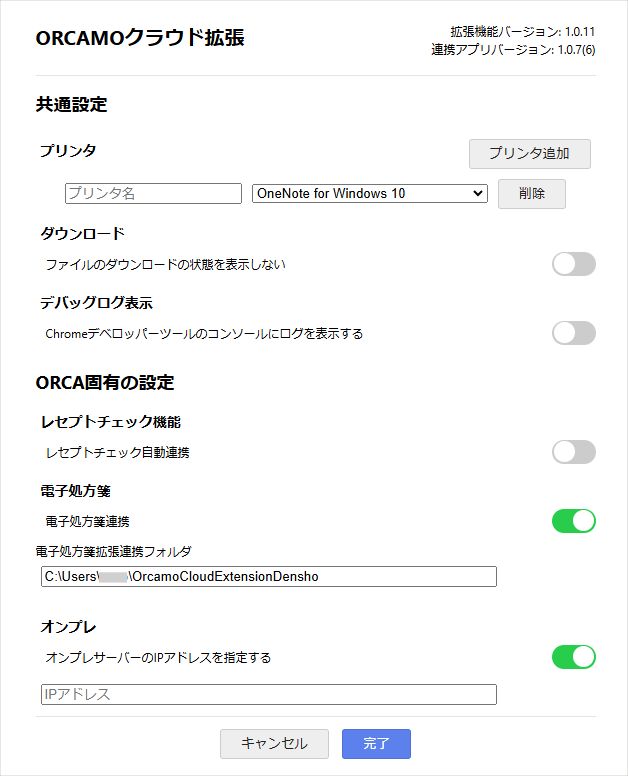
Task: Click the プリンタ追加 button
Action: pos(530,153)
